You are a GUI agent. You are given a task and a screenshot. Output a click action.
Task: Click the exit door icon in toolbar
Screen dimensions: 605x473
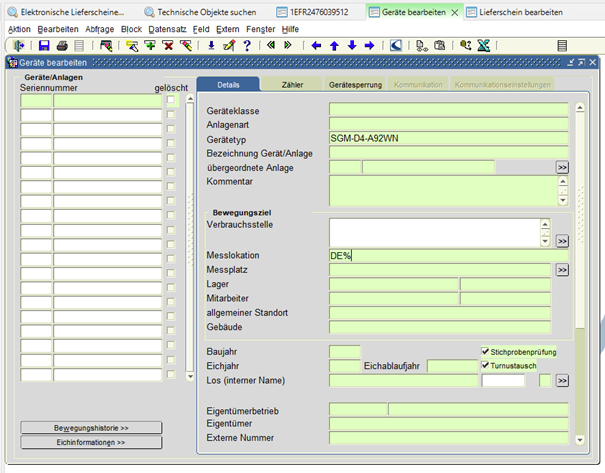coord(19,46)
